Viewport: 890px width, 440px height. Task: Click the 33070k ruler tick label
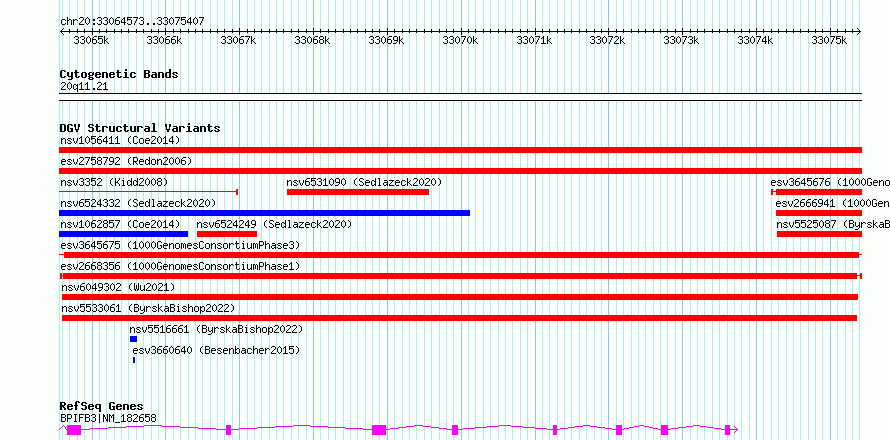point(460,40)
